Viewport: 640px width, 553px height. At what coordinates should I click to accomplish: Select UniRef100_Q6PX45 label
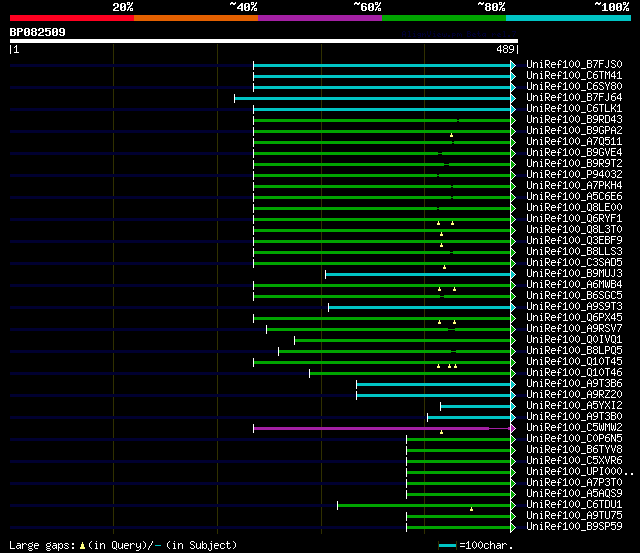[x=574, y=318]
